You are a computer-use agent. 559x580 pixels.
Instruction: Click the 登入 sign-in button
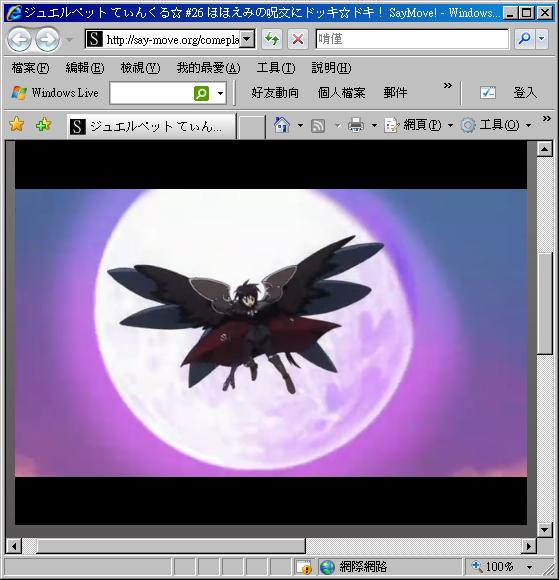(x=525, y=93)
